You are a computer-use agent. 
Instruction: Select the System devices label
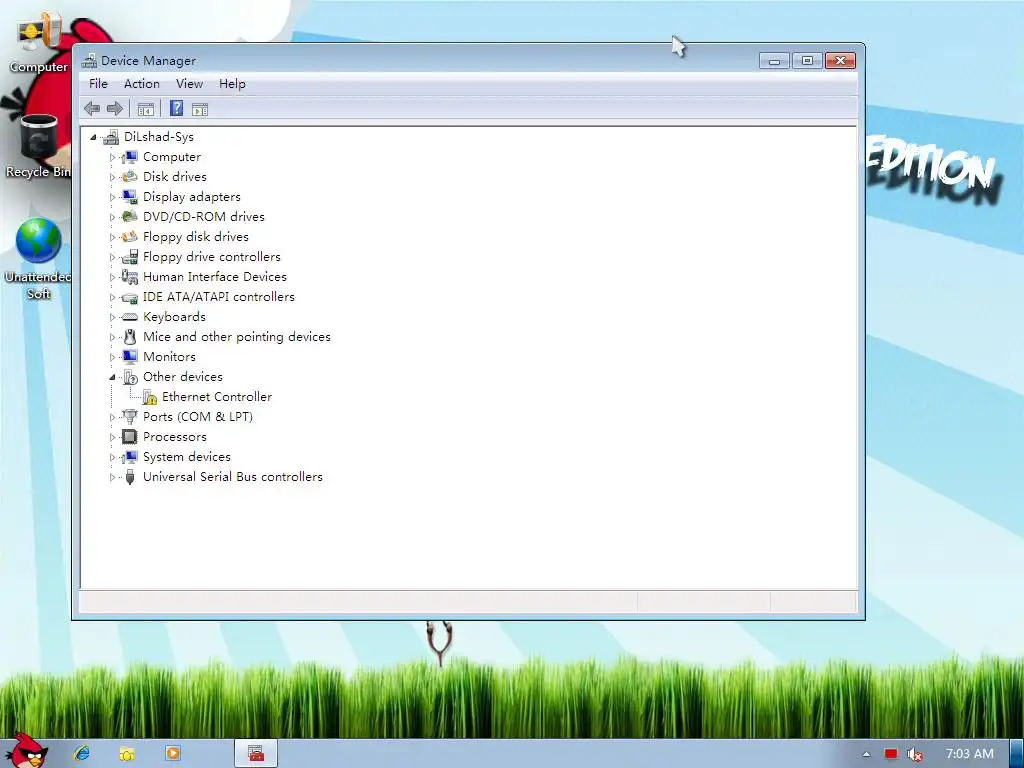click(187, 456)
